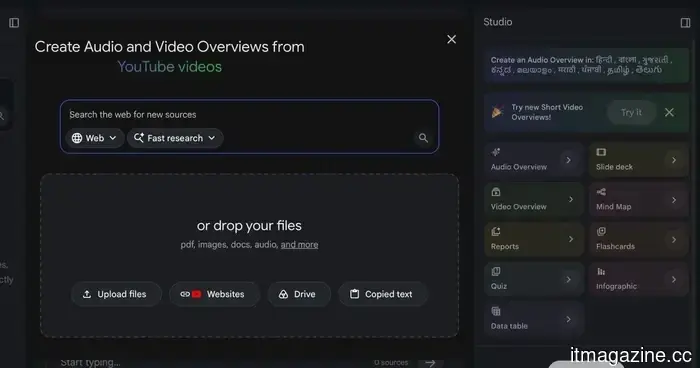
Task: Click the Drive logo icon
Action: coord(283,294)
